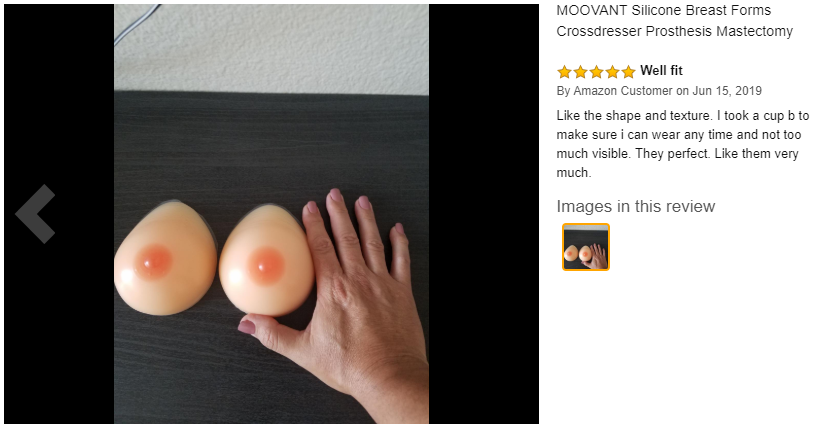This screenshot has width=829, height=430.
Task: Click the white wall area in the photo
Action: (271, 48)
